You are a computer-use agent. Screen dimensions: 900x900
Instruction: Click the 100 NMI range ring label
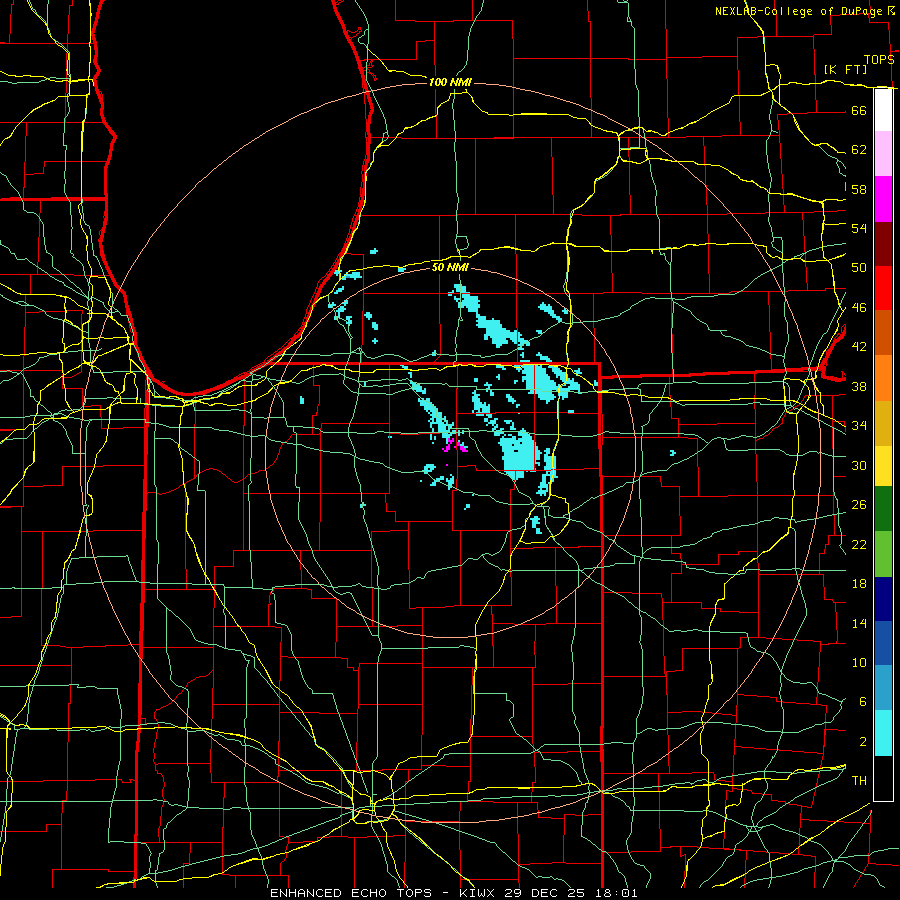(450, 82)
